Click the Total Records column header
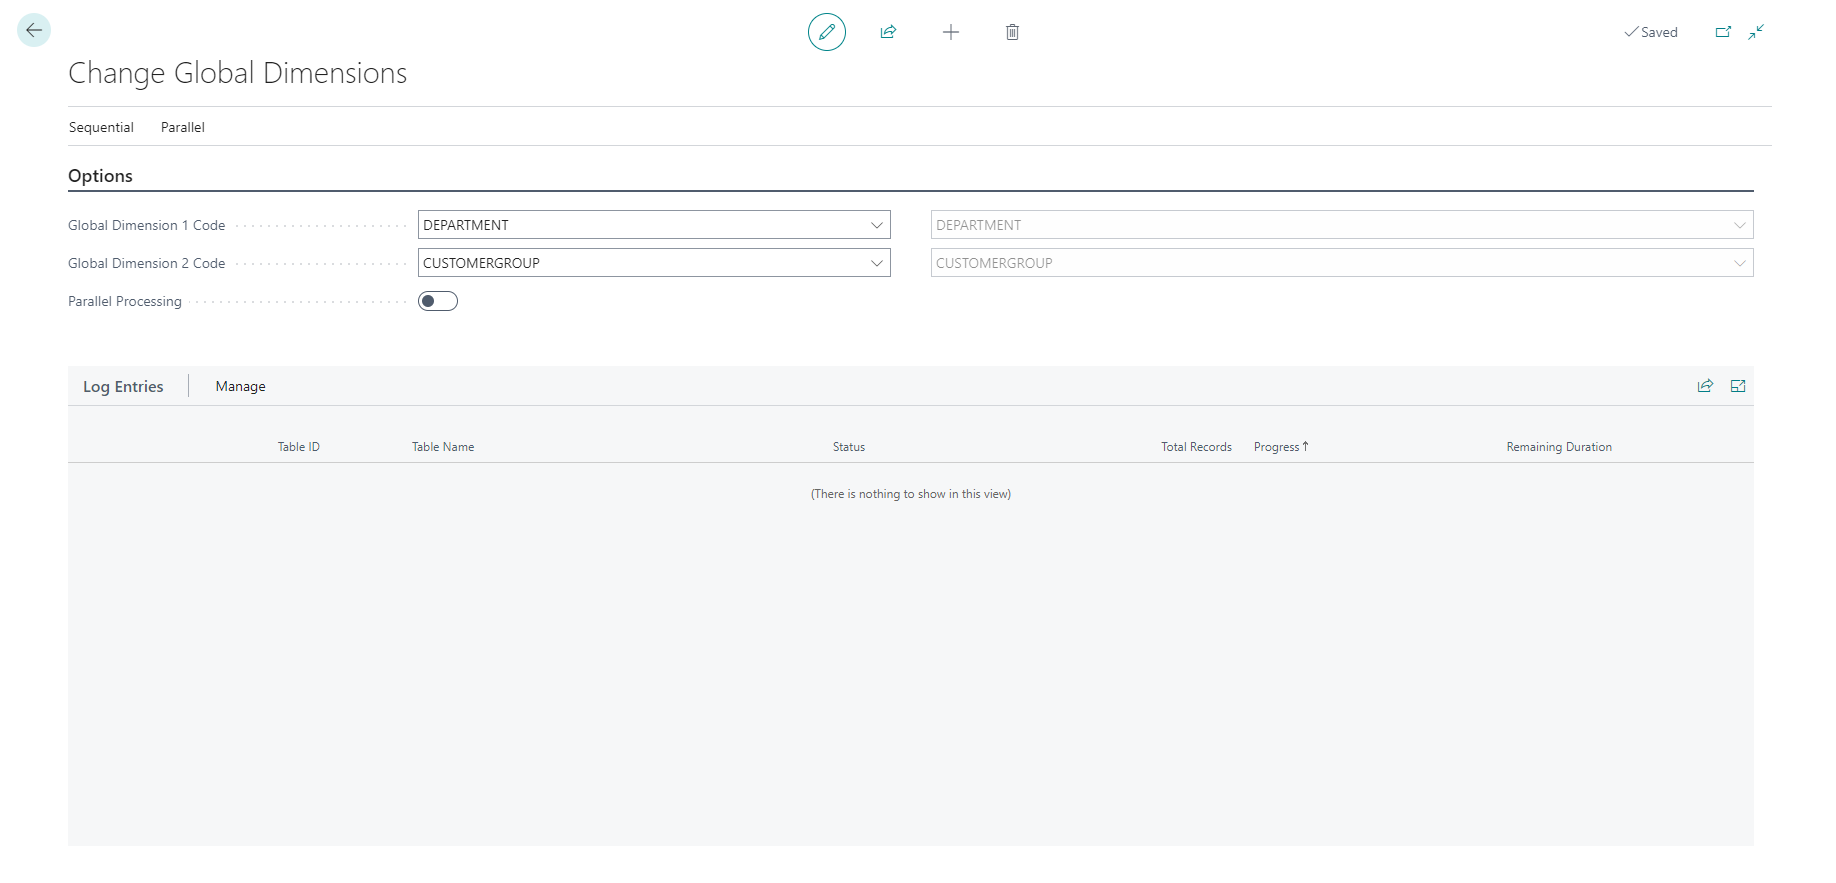This screenshot has width=1836, height=883. tap(1196, 447)
